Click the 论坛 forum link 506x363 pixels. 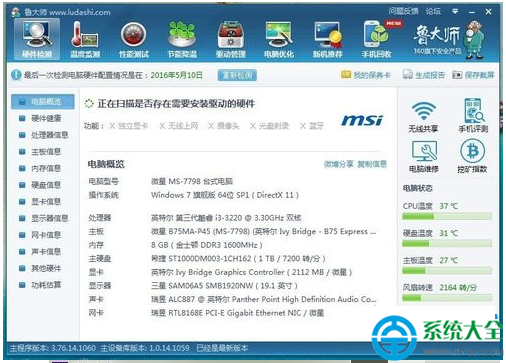[433, 11]
